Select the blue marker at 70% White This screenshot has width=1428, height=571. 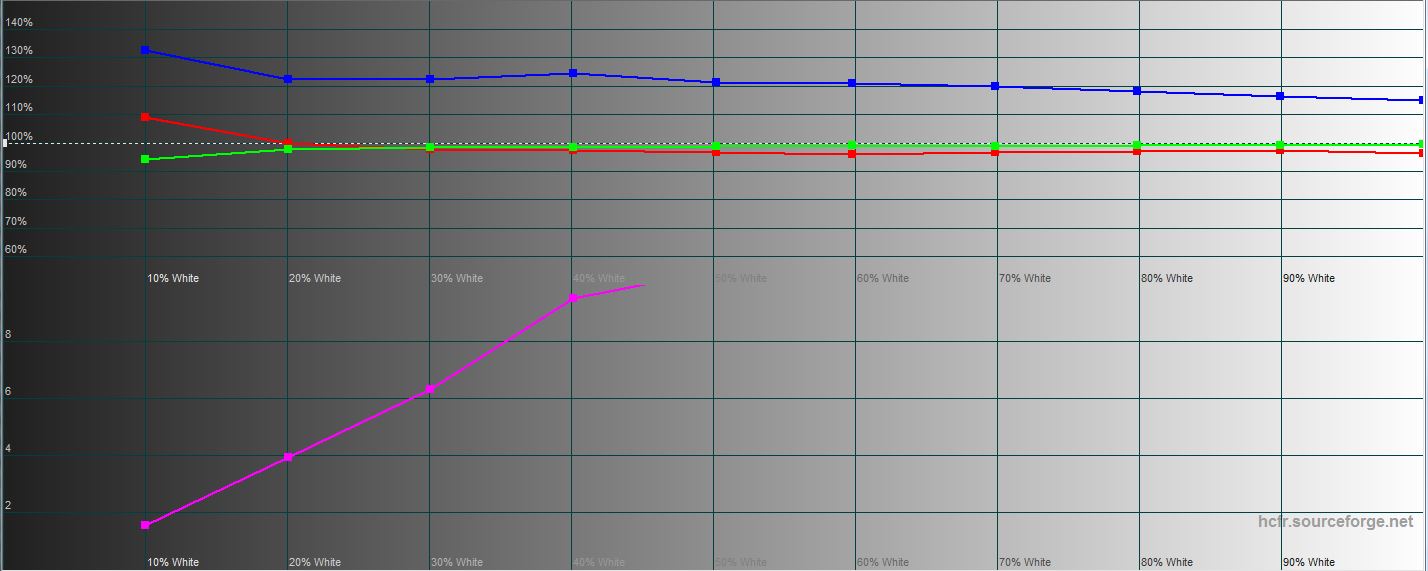pos(995,86)
